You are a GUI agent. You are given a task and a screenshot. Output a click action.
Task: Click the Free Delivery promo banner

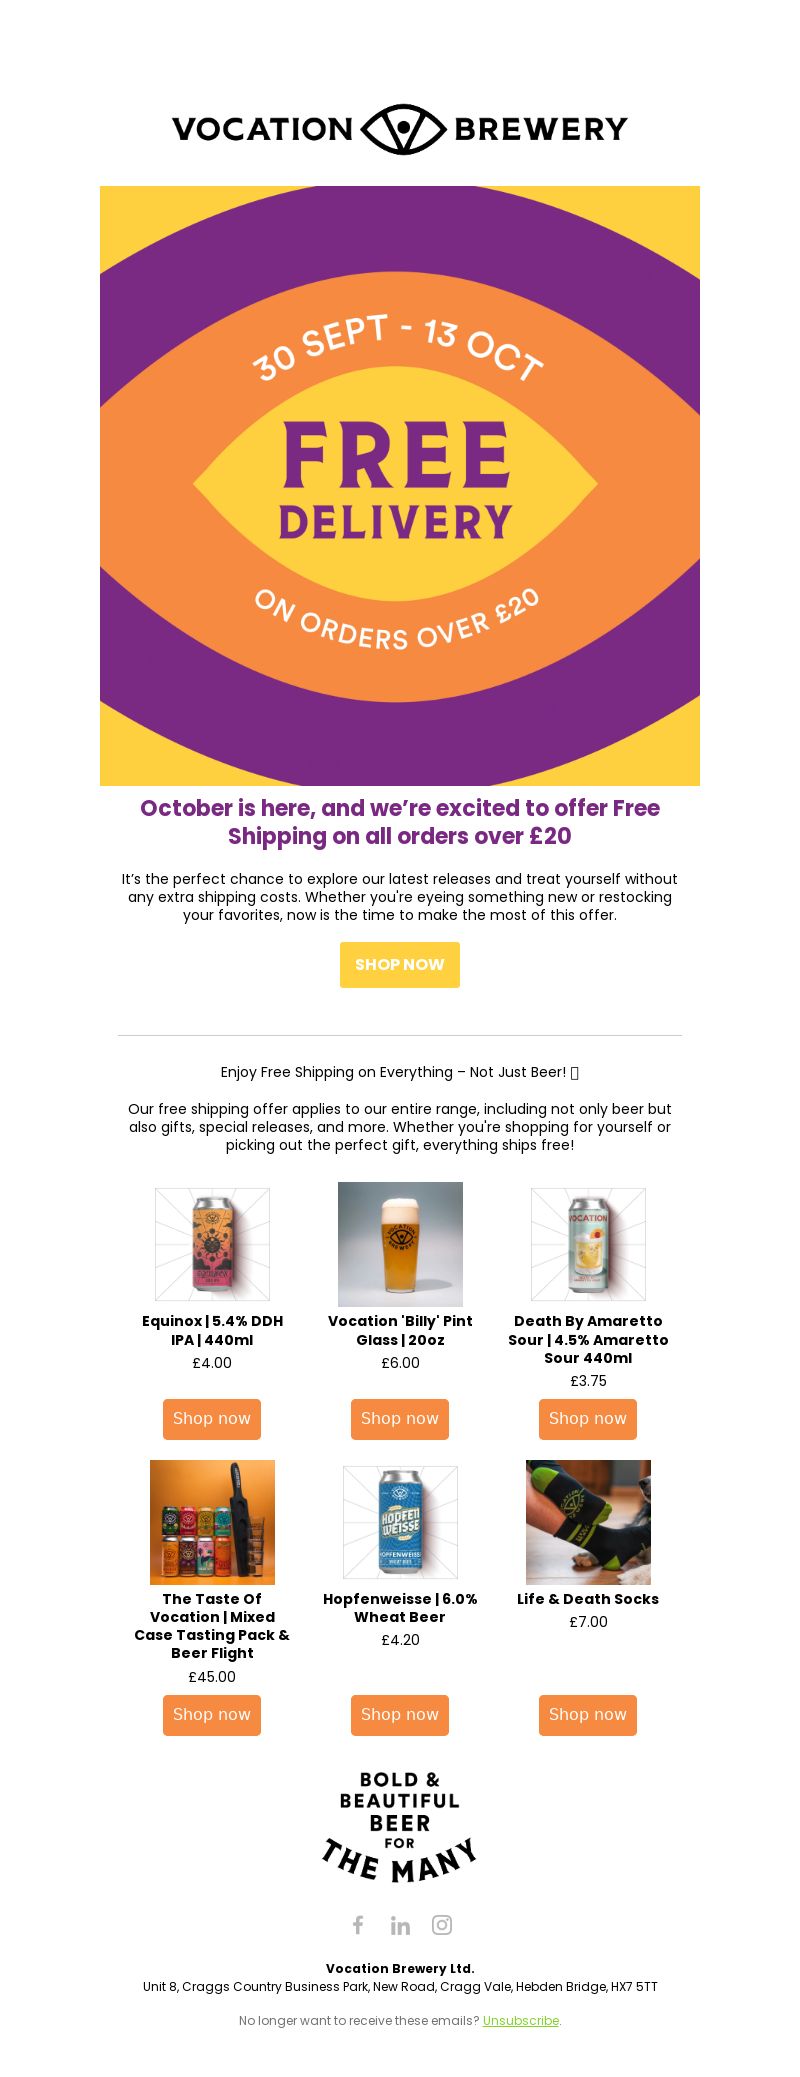(400, 486)
